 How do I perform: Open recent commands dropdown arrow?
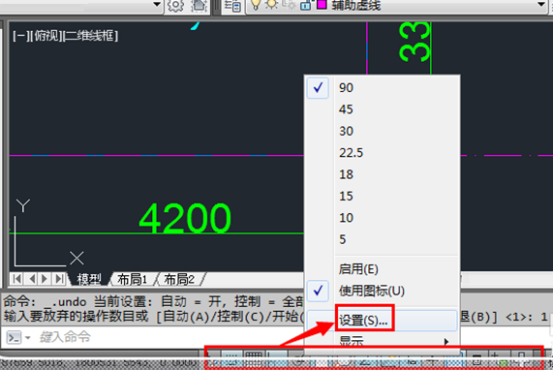(x=28, y=338)
